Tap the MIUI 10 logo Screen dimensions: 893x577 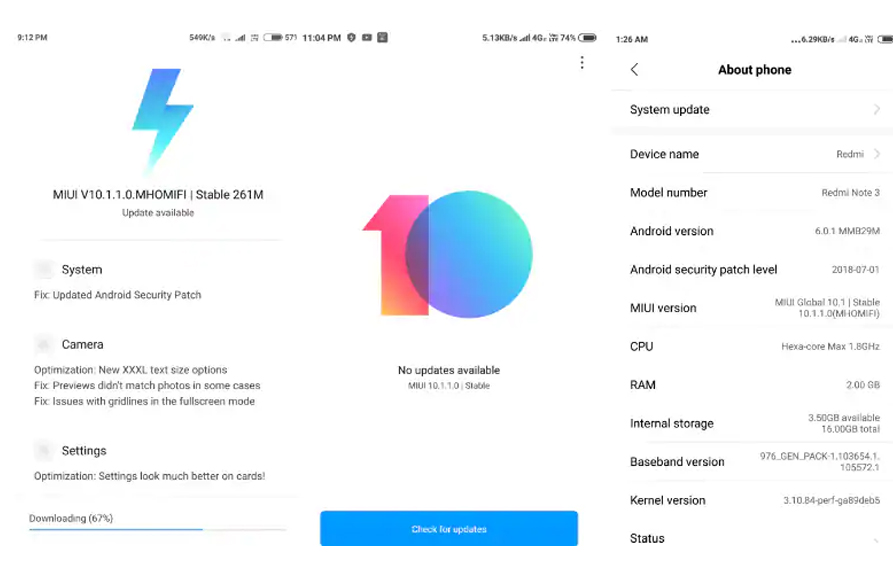point(448,255)
